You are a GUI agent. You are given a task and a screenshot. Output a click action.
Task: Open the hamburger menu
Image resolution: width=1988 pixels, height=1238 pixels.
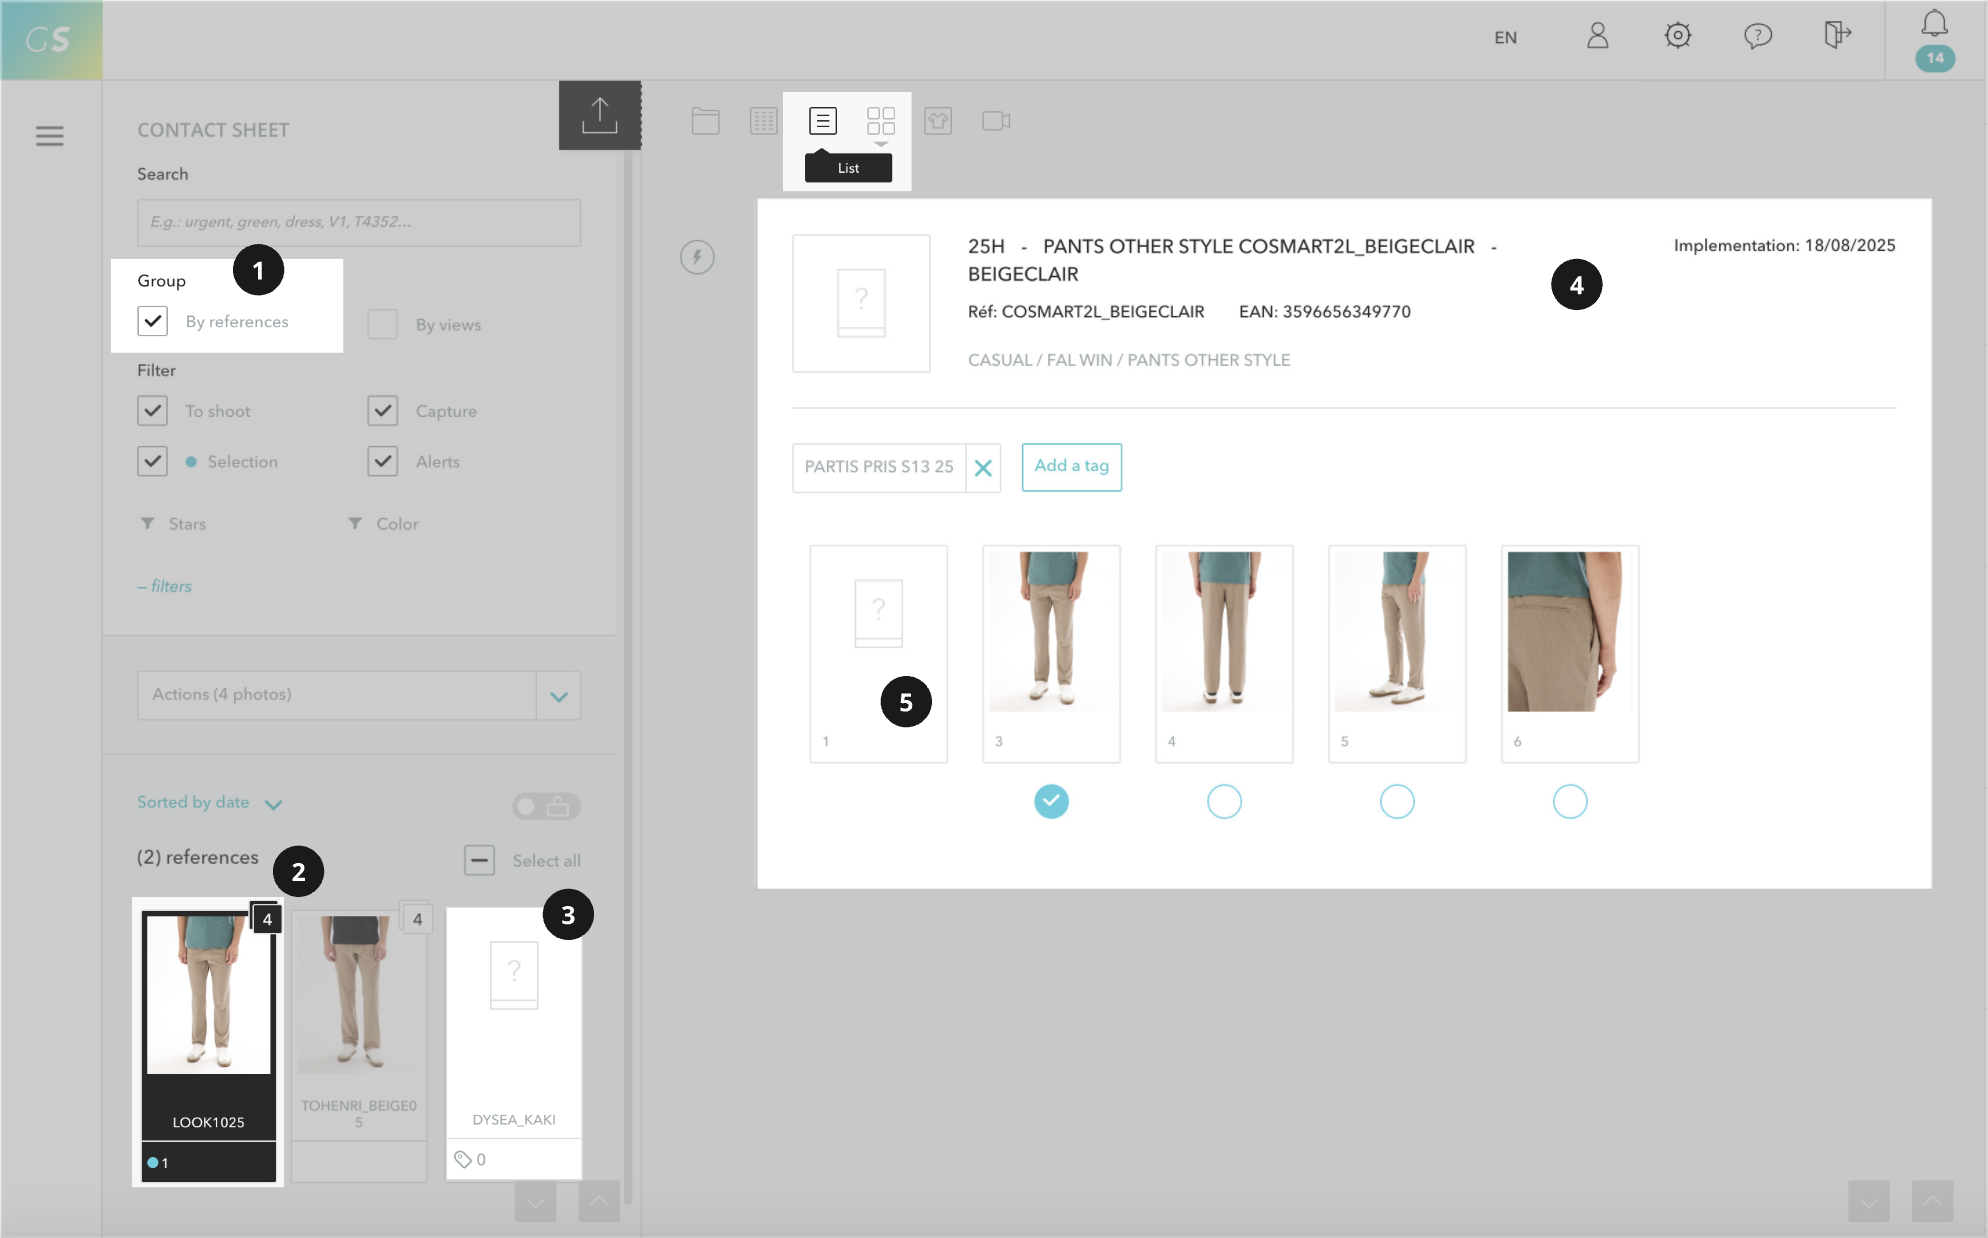(x=49, y=136)
